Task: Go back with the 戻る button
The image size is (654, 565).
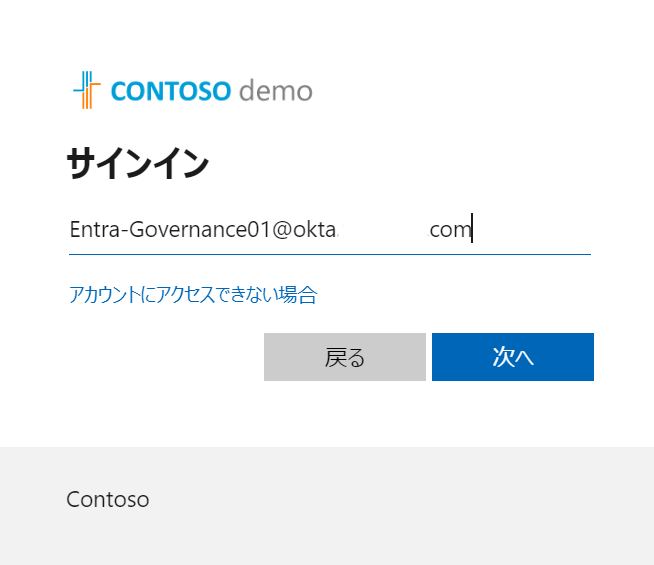Action: tap(345, 357)
